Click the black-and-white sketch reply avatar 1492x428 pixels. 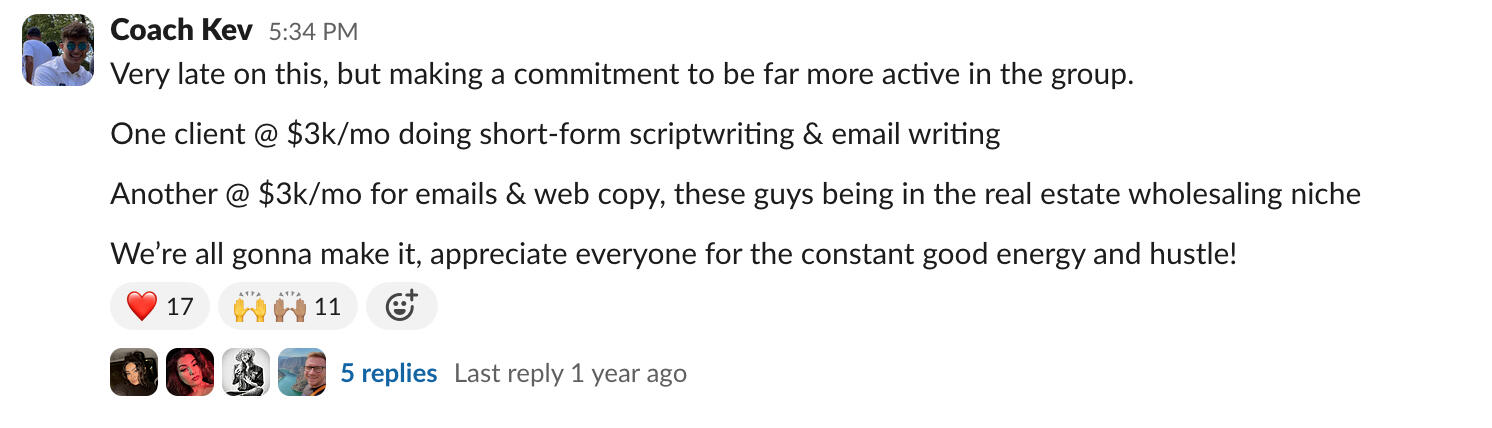(x=246, y=373)
